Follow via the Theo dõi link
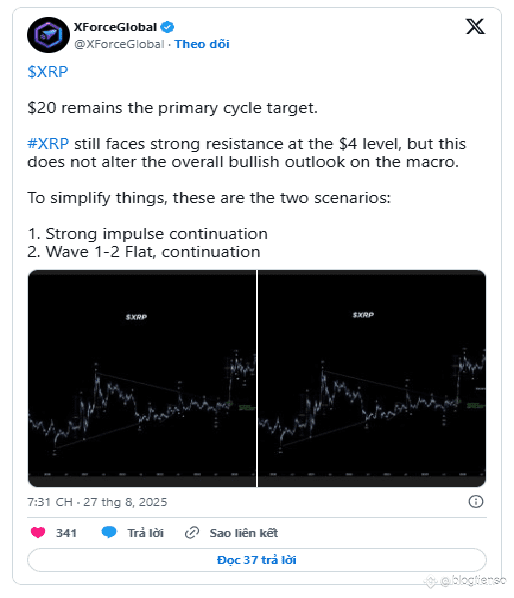Screen dimensions: 514x598 202,44
